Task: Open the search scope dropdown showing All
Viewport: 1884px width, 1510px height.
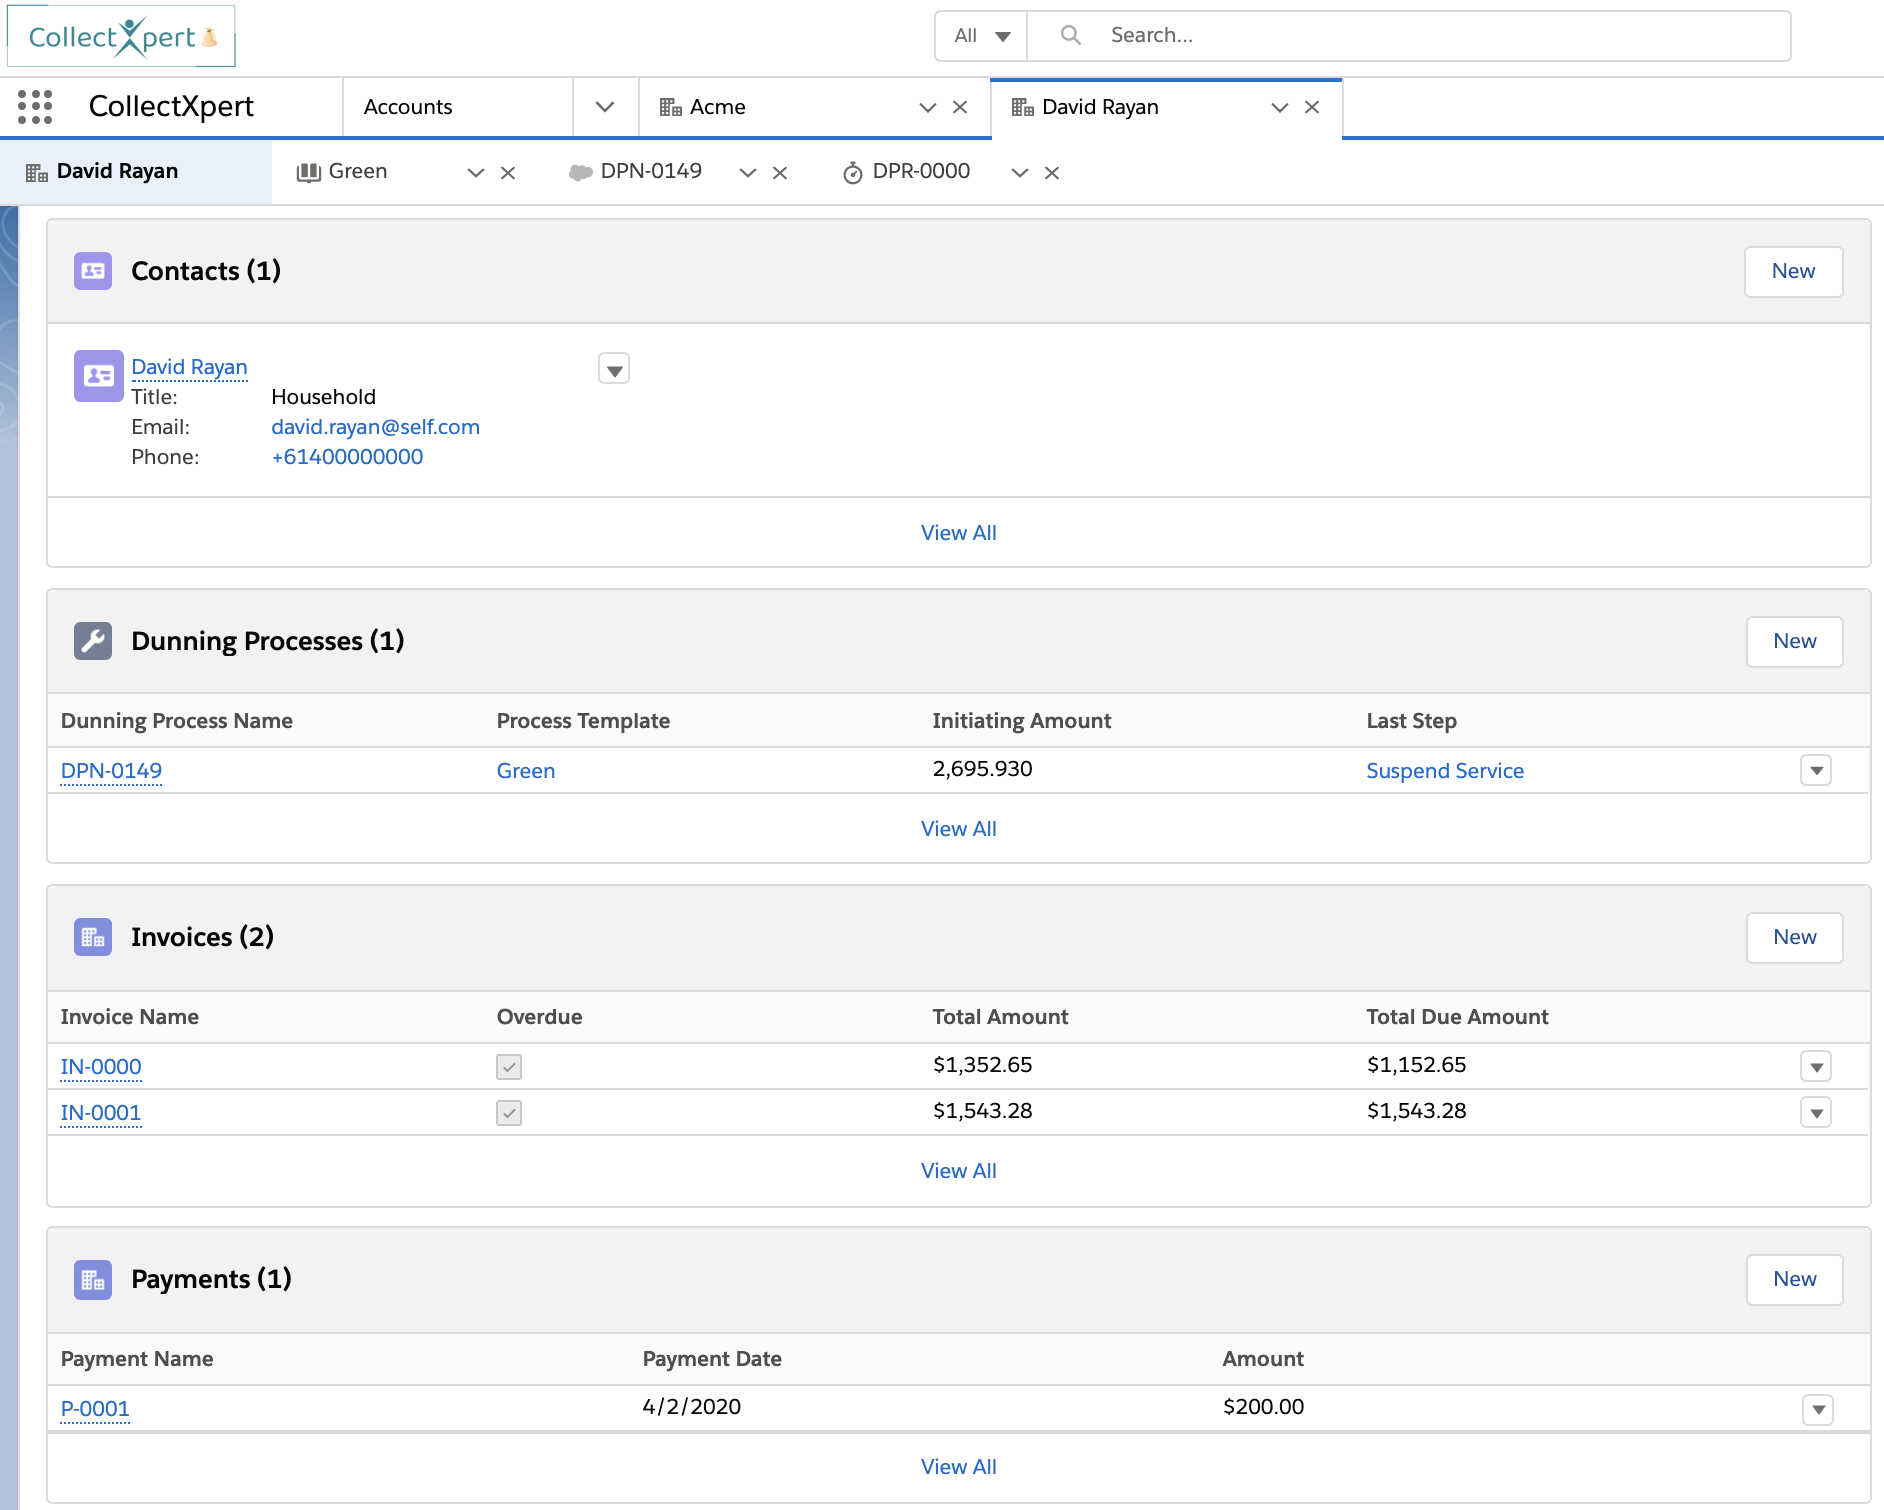Action: coord(979,34)
